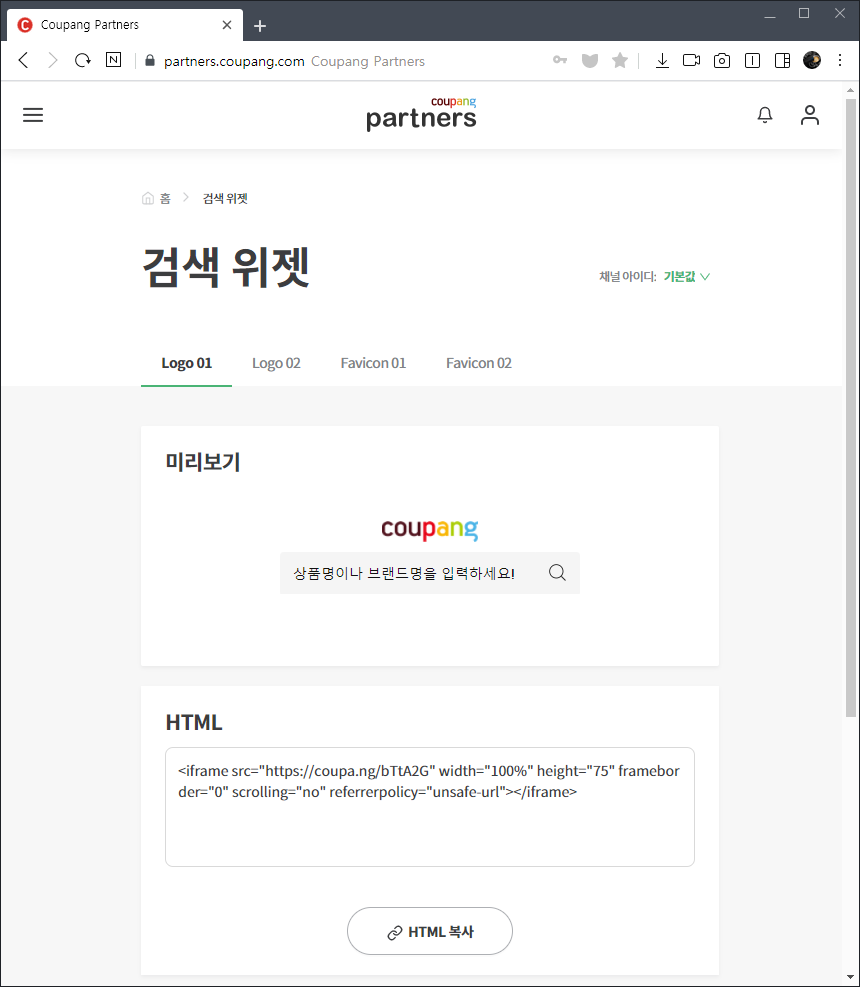This screenshot has height=987, width=860.
Task: Open browser three-dot menu
Action: pos(840,60)
